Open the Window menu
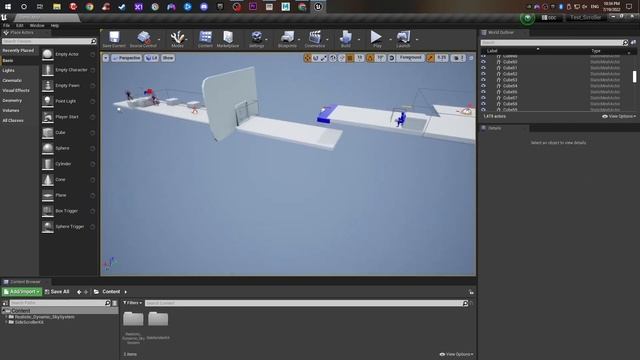The image size is (640, 360). click(37, 25)
